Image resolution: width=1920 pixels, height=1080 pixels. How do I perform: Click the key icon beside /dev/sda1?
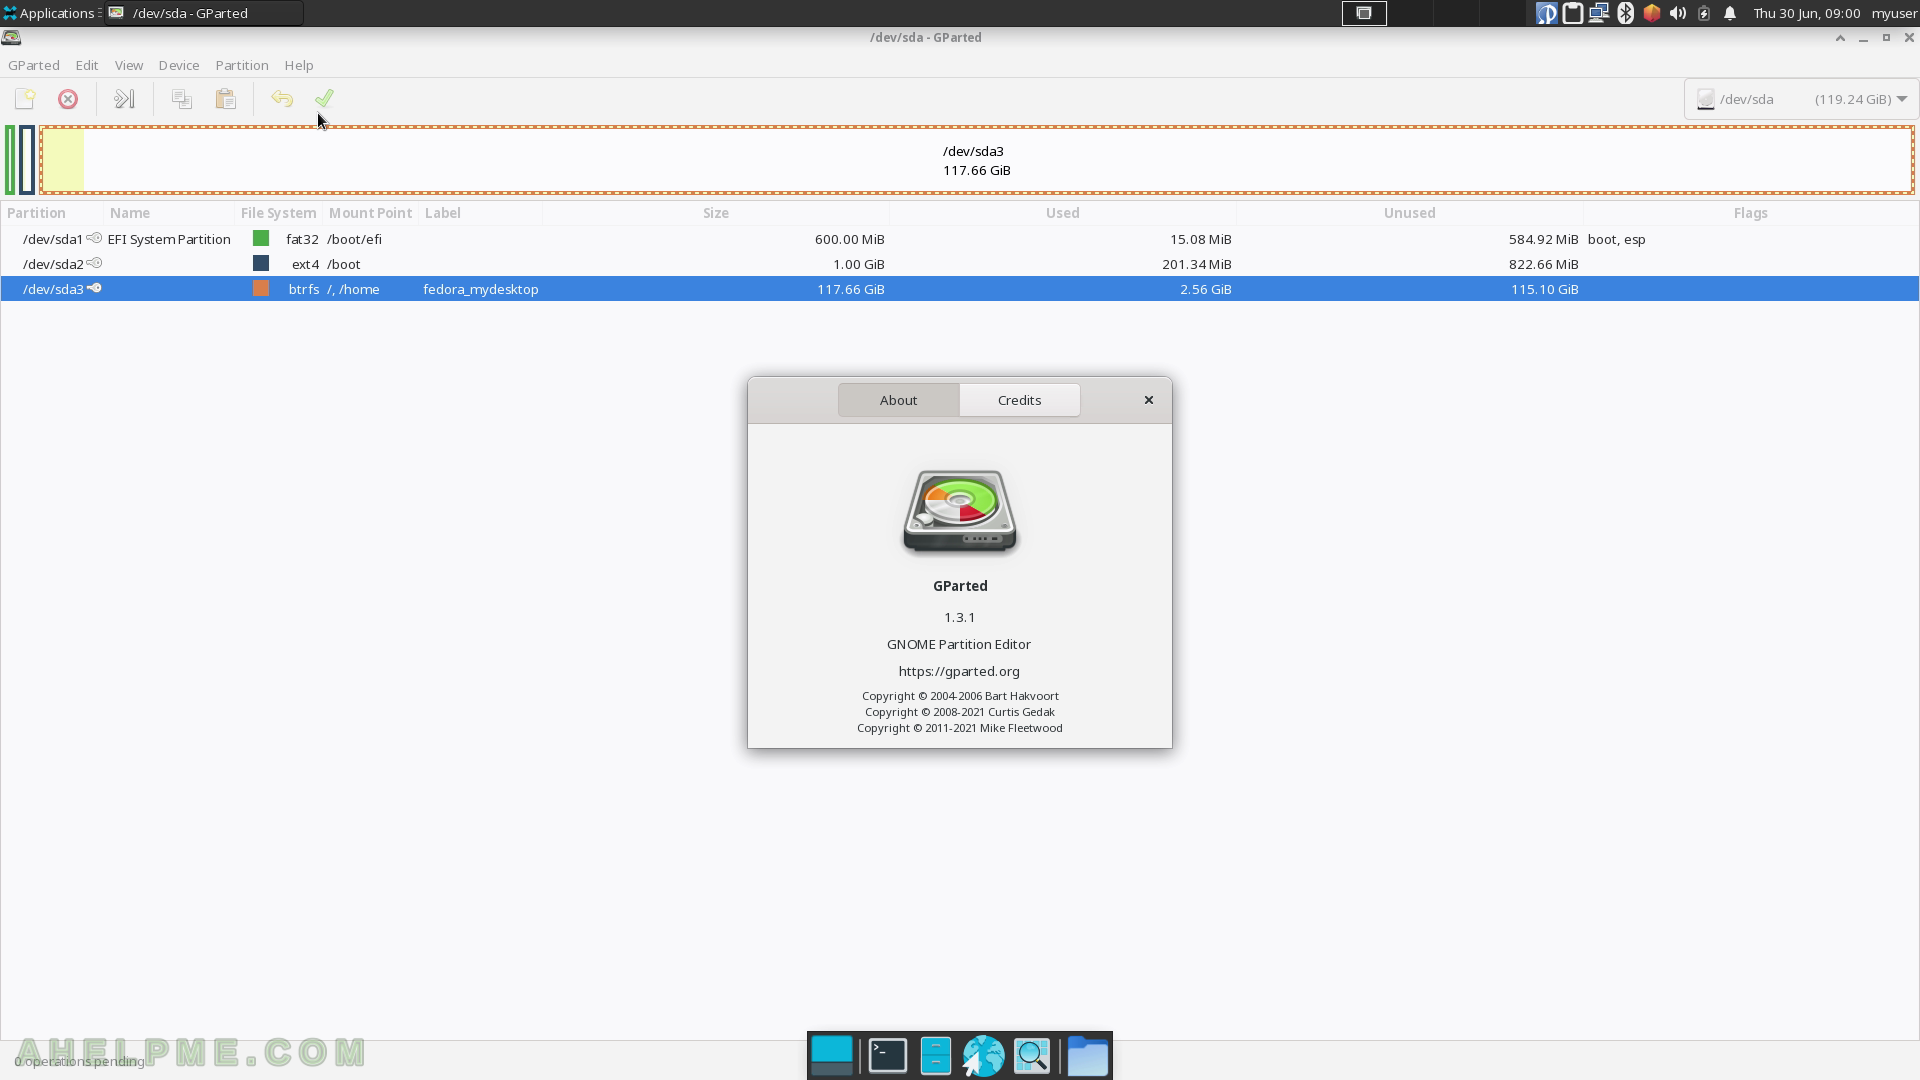pos(94,238)
